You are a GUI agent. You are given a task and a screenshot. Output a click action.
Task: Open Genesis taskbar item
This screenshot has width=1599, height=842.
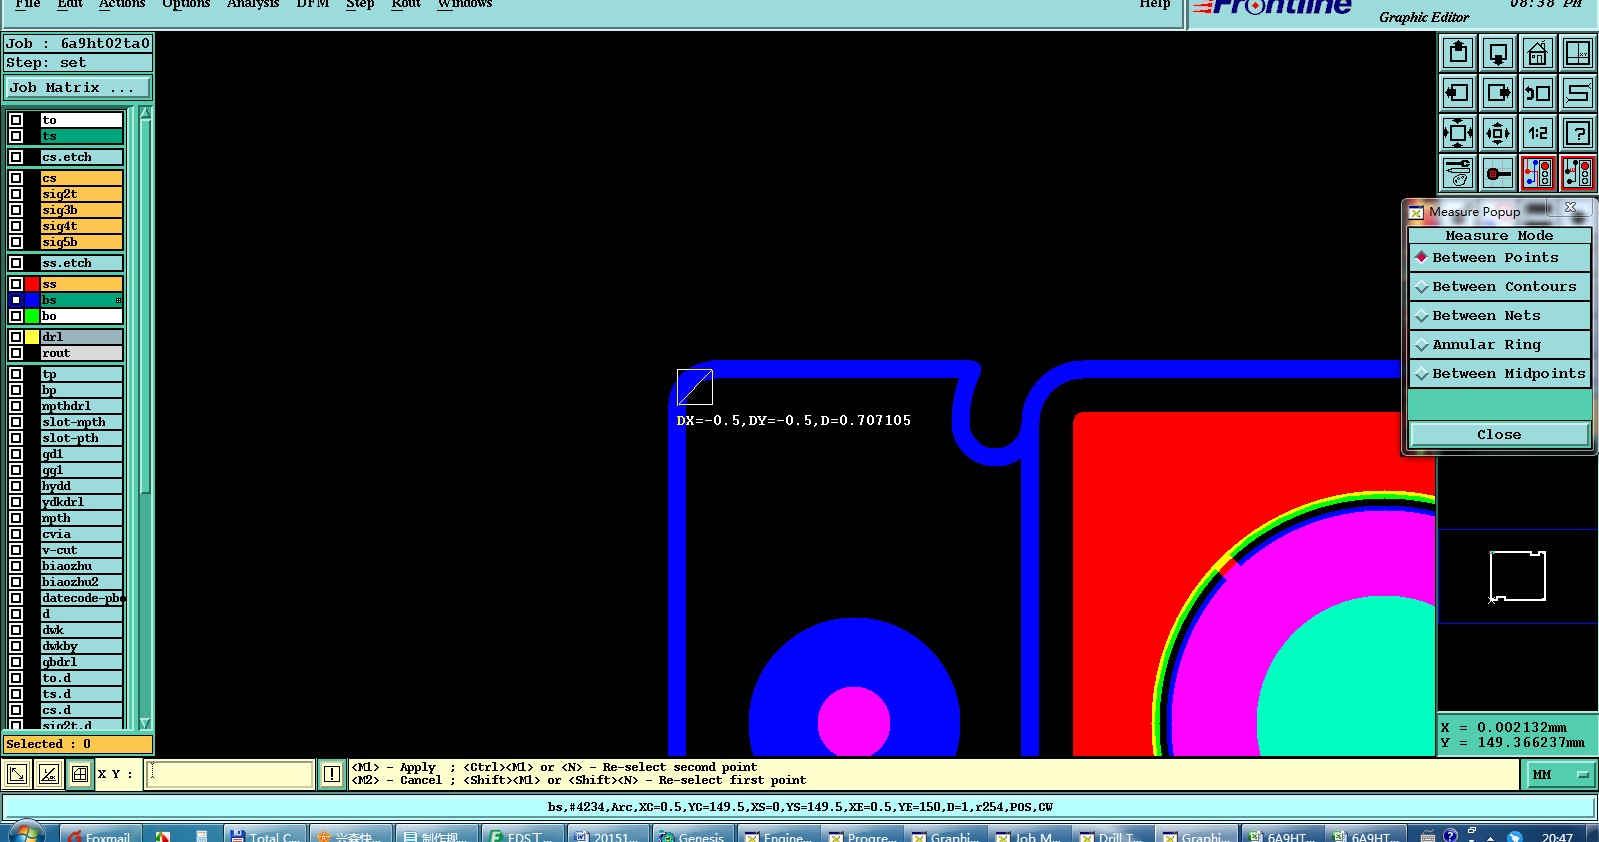692,835
